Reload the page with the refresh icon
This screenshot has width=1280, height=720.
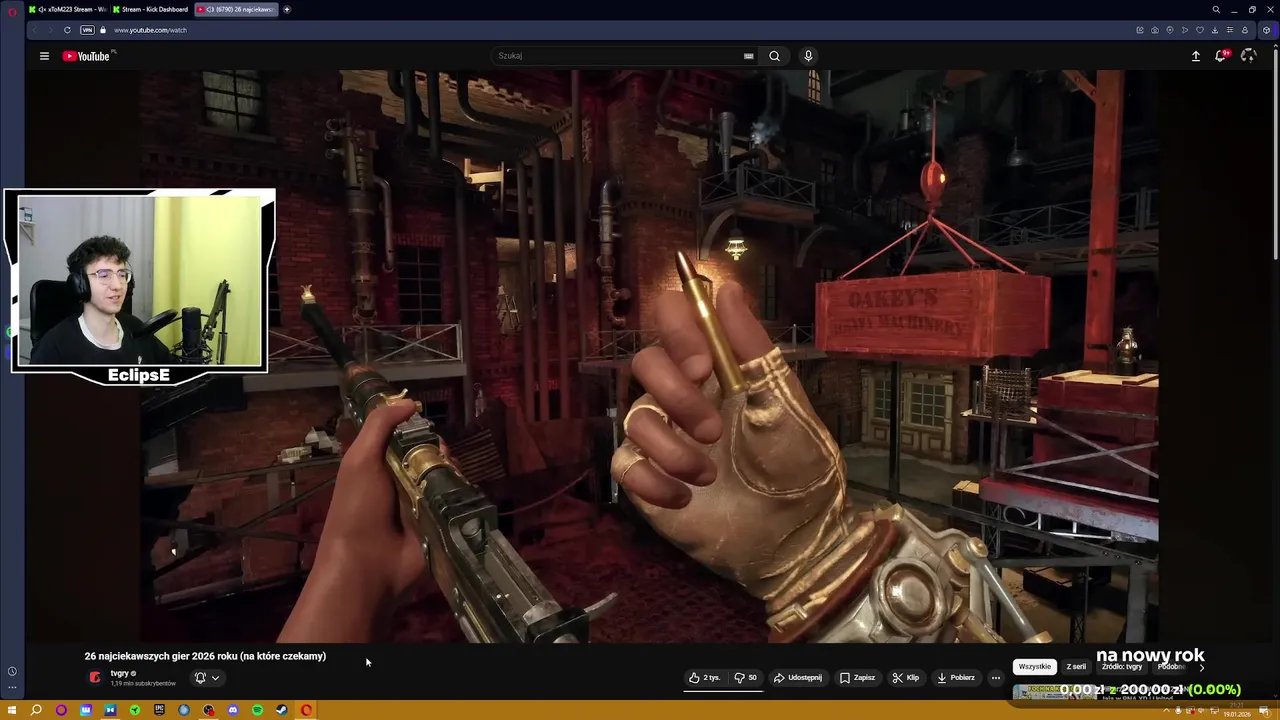pos(67,30)
